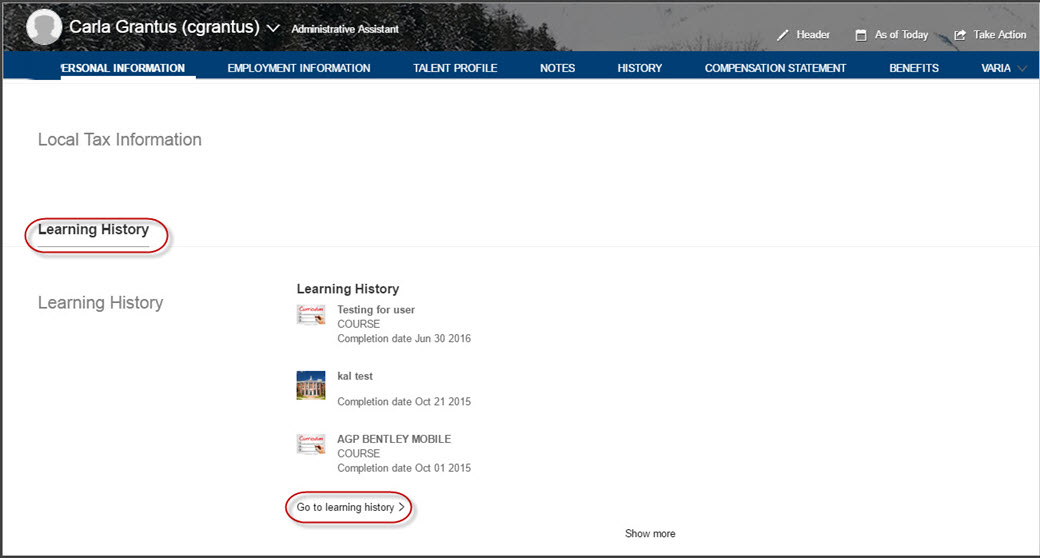Image resolution: width=1040 pixels, height=558 pixels.
Task: Click the AGP BENTLEY MOBILE course thumbnail
Action: click(x=310, y=444)
